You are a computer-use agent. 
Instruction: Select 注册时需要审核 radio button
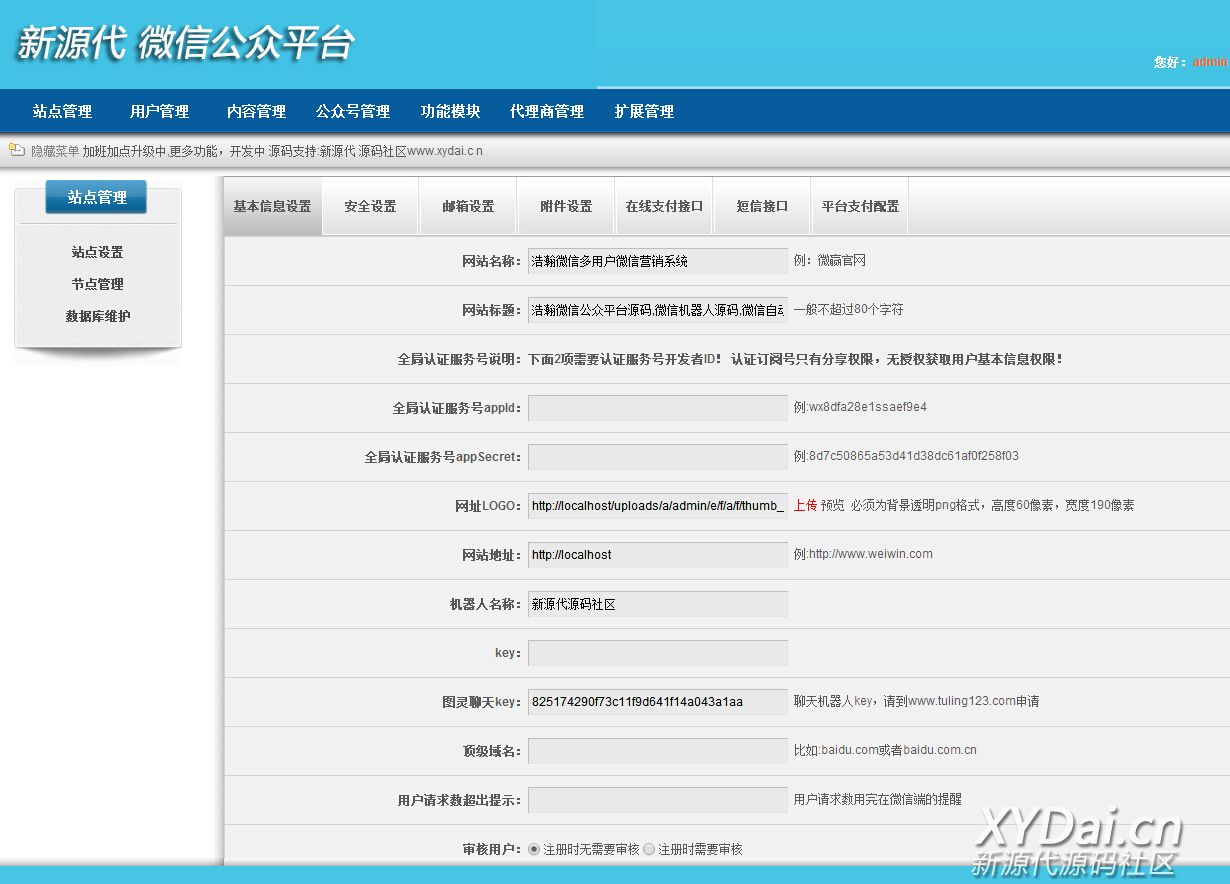pyautogui.click(x=649, y=849)
